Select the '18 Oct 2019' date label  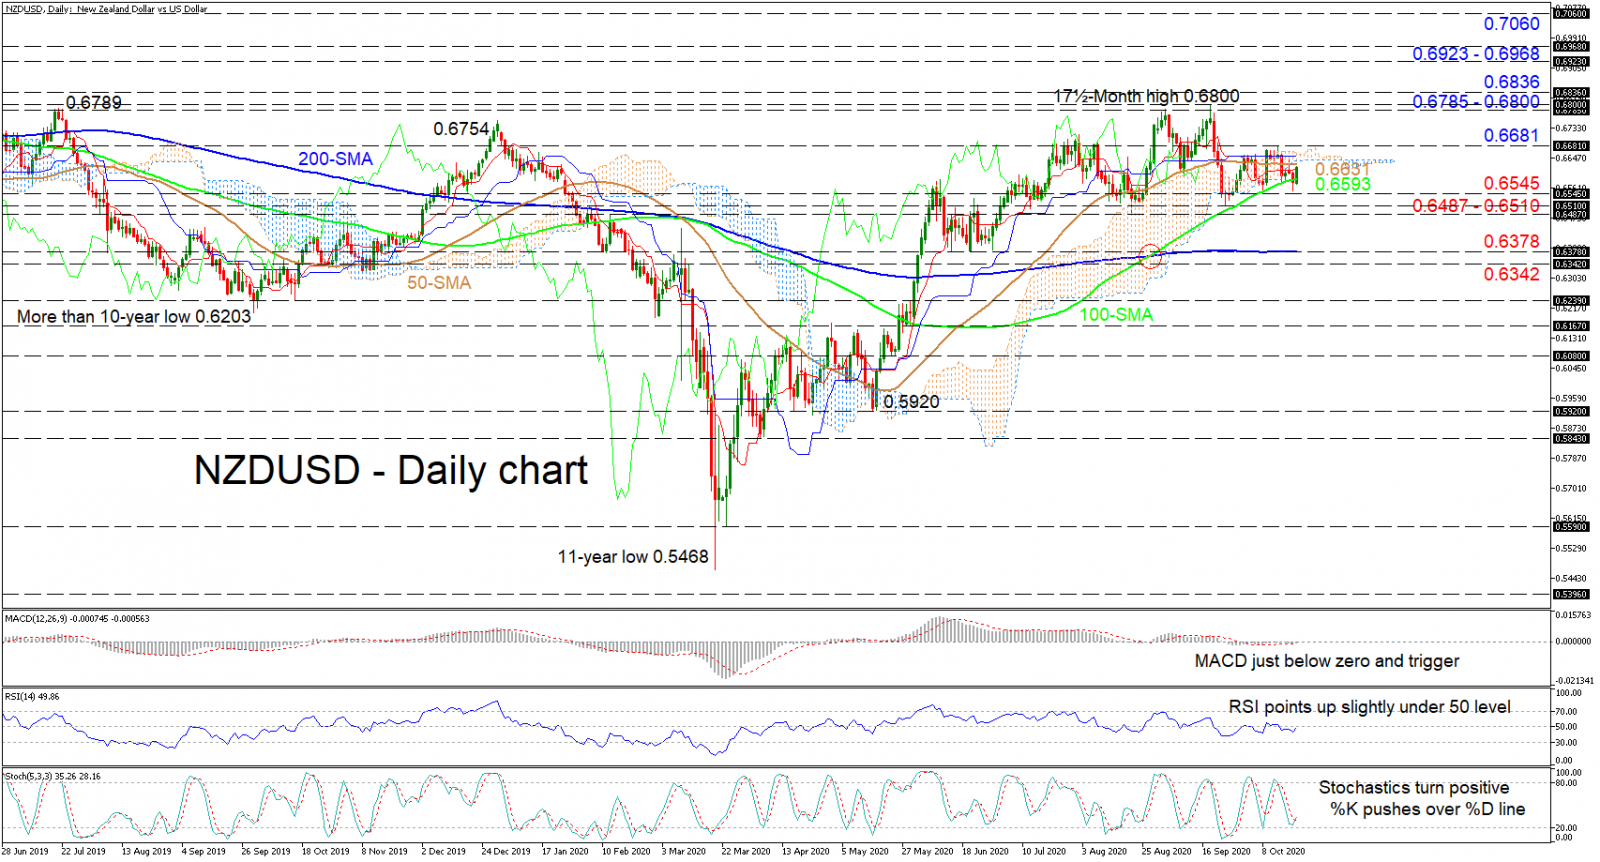pos(326,852)
